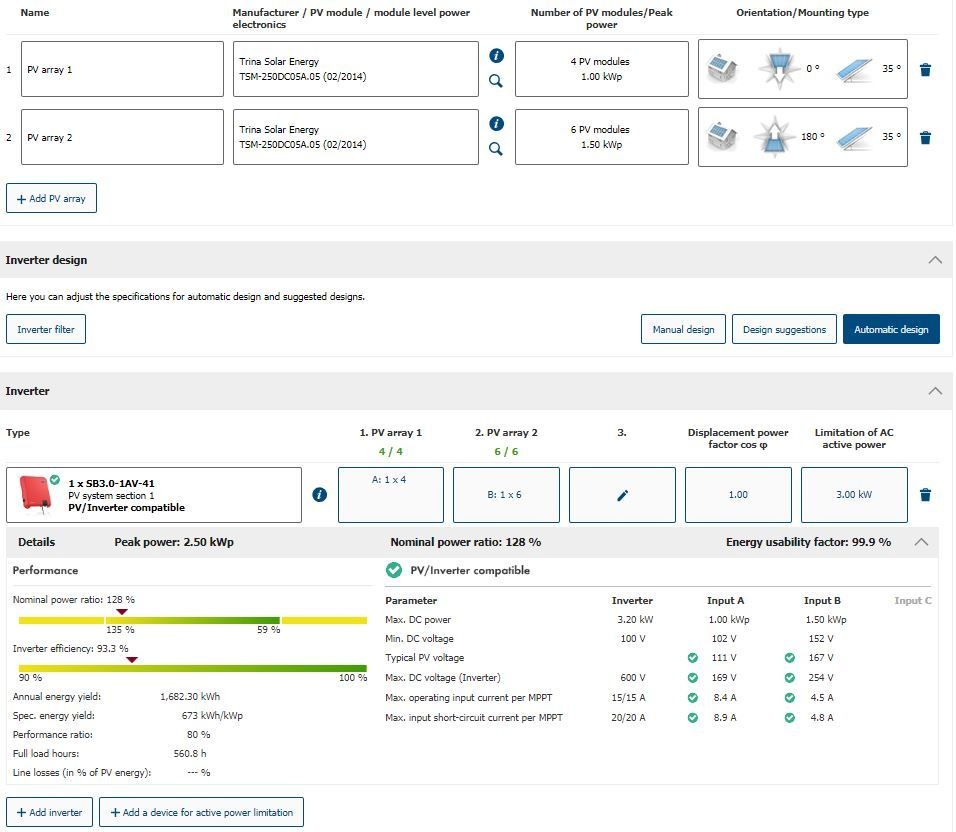956x832 pixels.
Task: Click the nominal power ratio marker
Action: click(122, 611)
